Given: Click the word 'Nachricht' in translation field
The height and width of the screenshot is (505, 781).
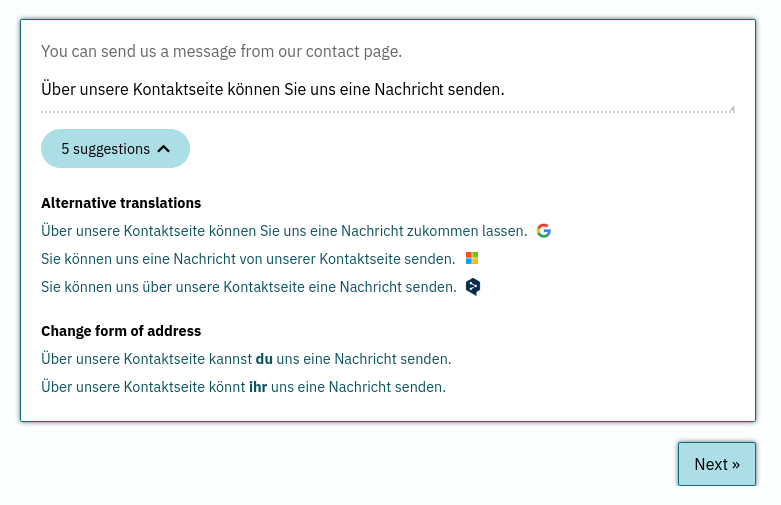Looking at the screenshot, I should point(408,89).
